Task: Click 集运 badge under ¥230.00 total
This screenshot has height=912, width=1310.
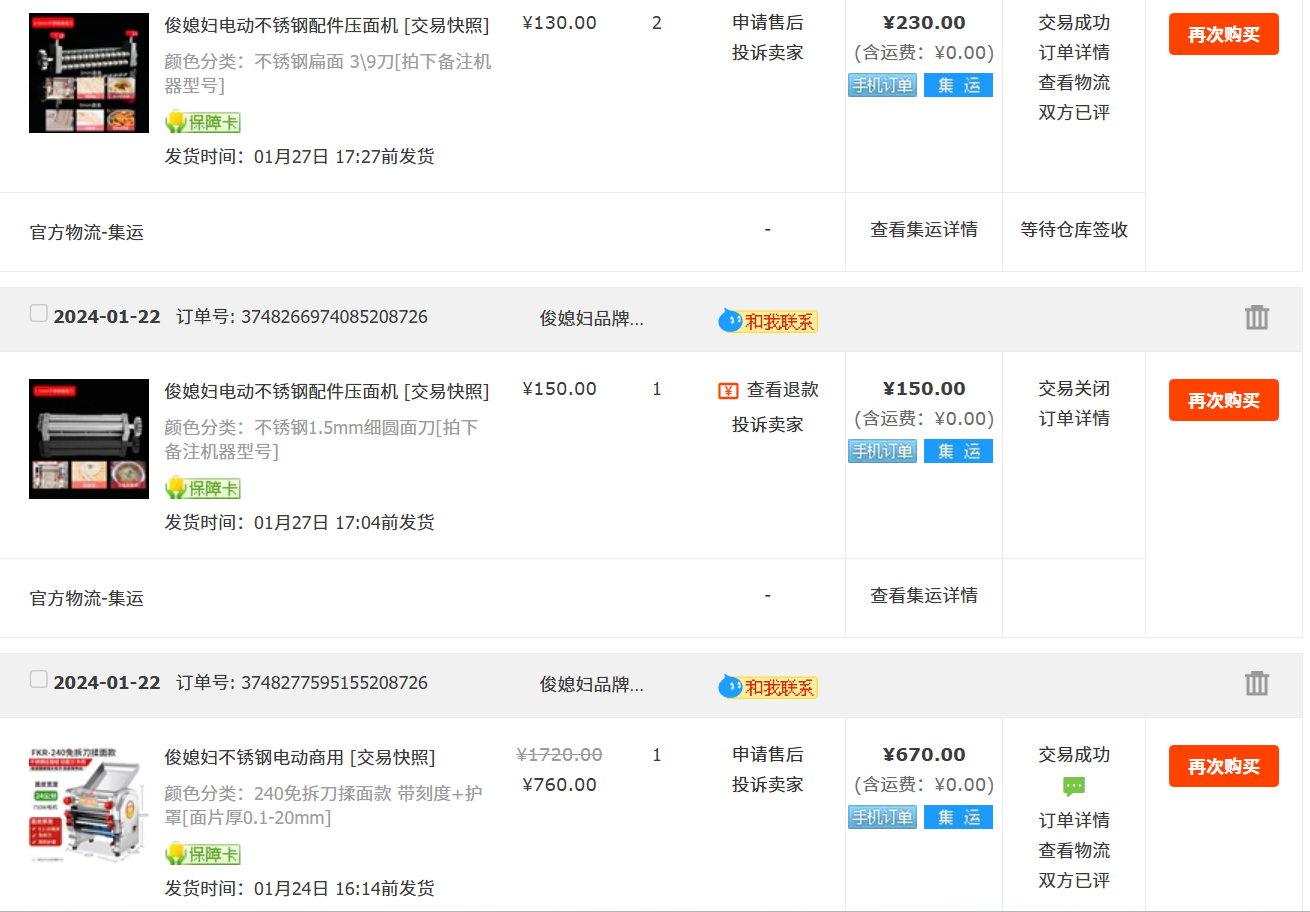Action: (958, 85)
